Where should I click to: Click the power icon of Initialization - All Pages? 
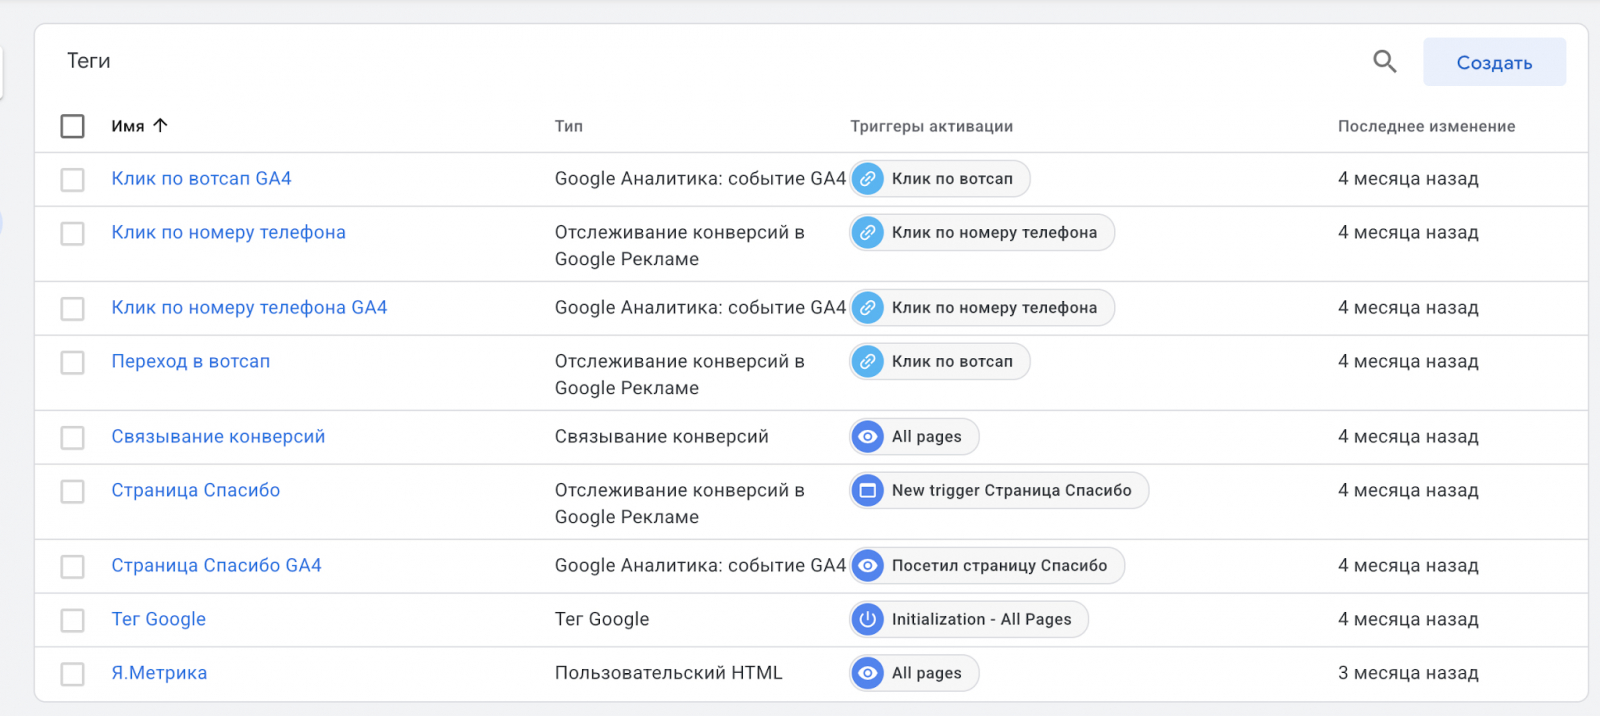point(868,620)
